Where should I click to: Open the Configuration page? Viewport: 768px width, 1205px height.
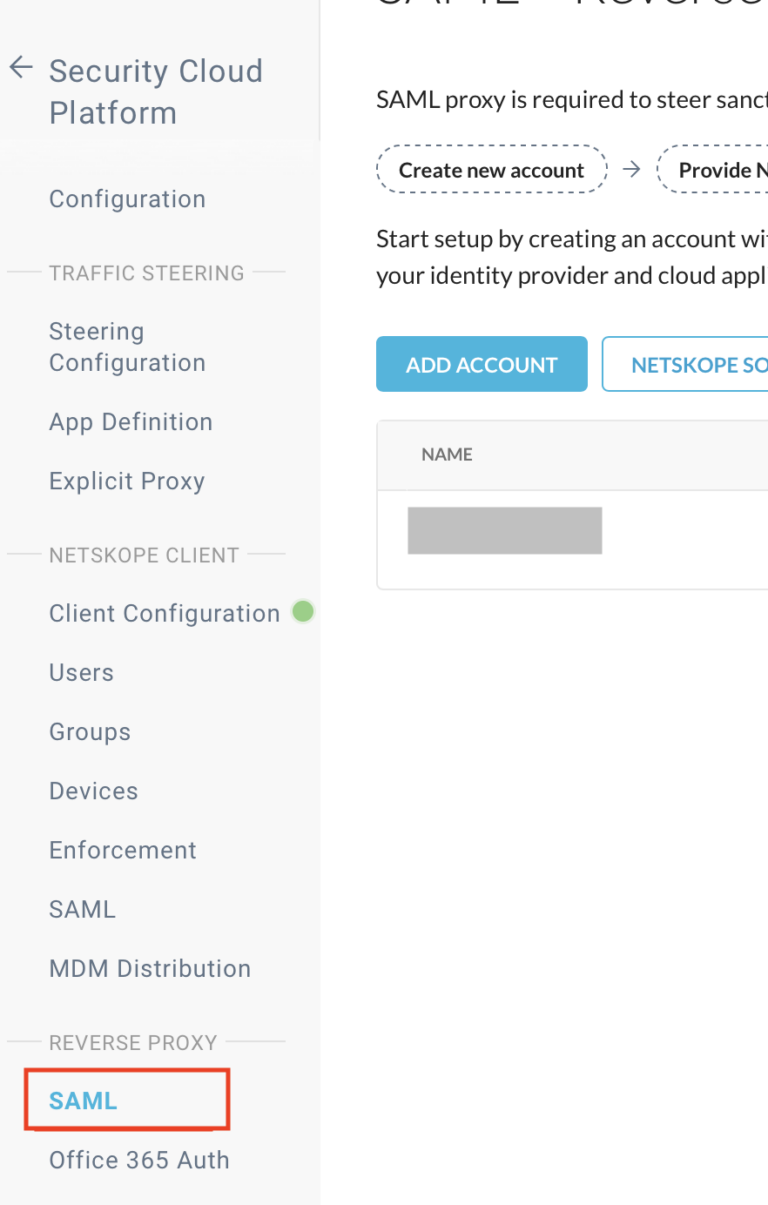pos(127,199)
